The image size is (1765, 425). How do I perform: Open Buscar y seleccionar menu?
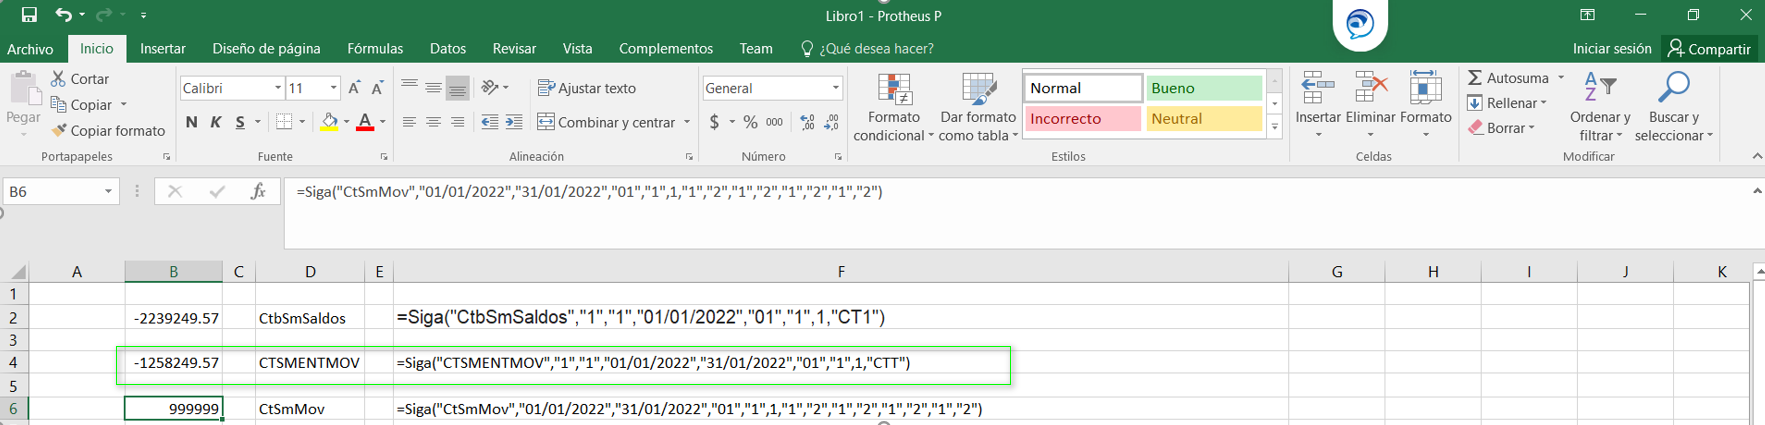click(1674, 107)
